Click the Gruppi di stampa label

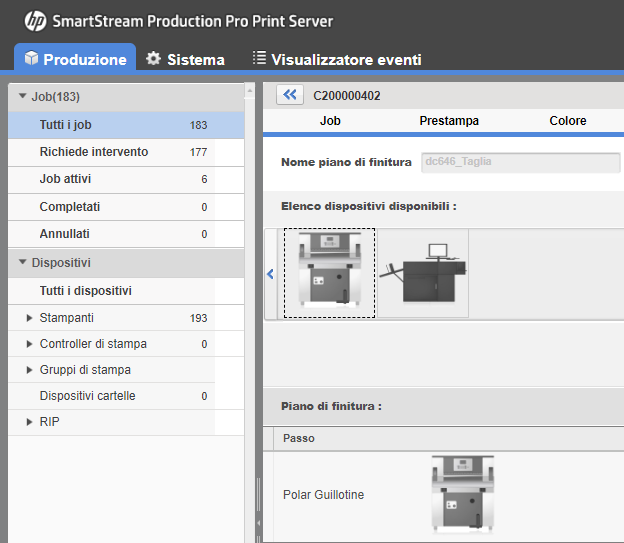[85, 370]
